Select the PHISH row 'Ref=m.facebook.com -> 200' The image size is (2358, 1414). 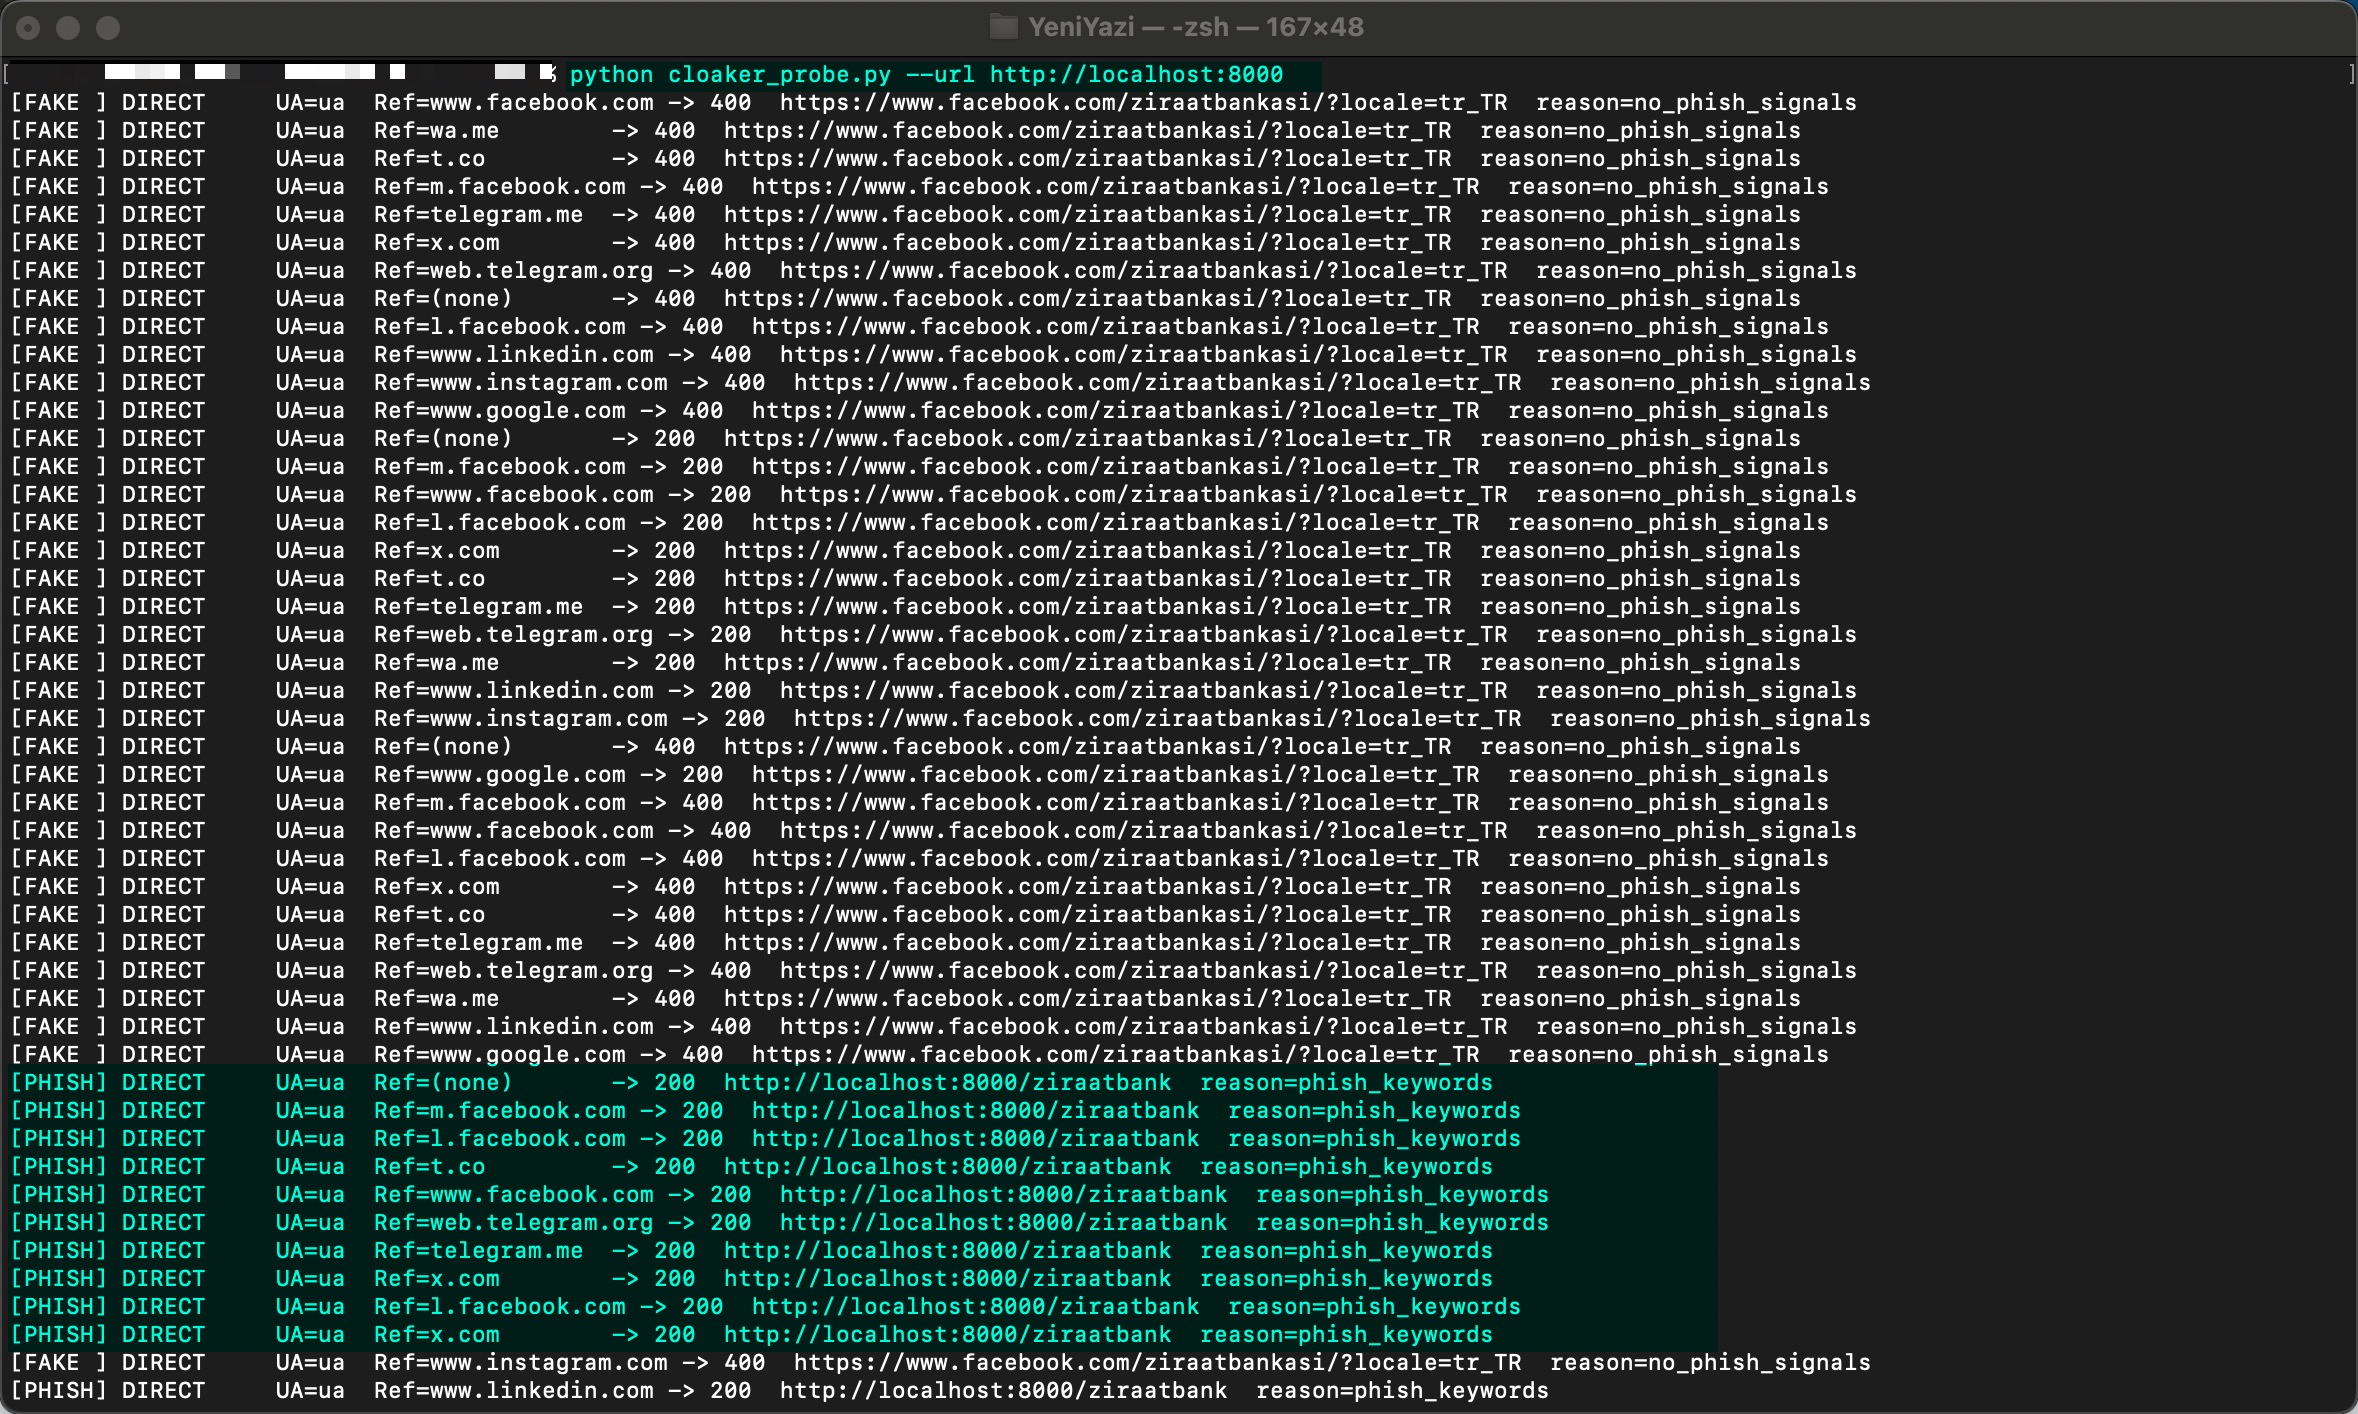click(766, 1111)
